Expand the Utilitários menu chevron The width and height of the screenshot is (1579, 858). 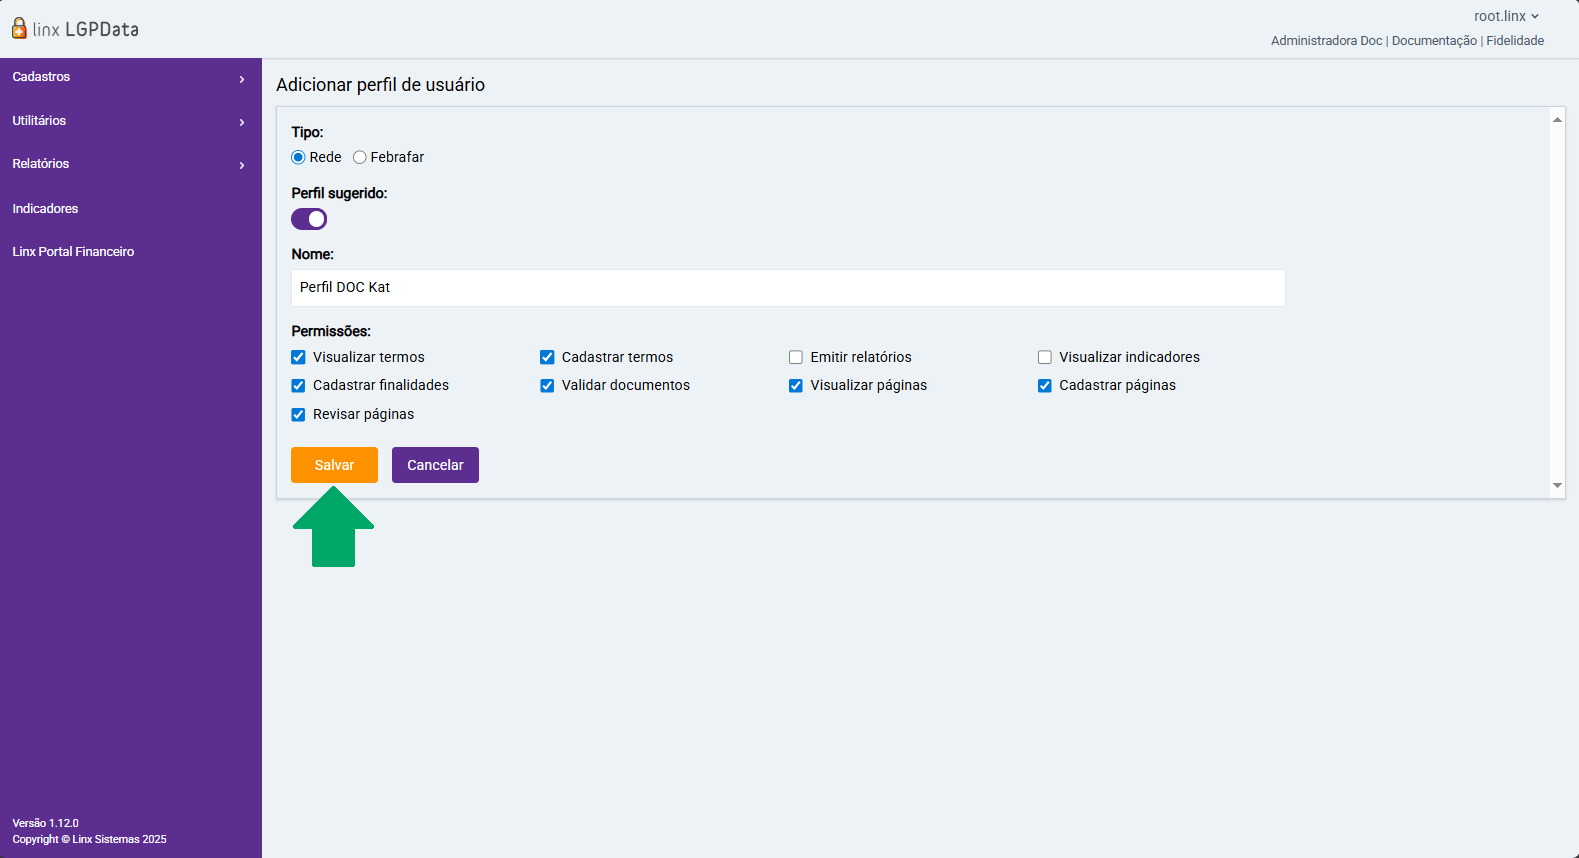[242, 122]
